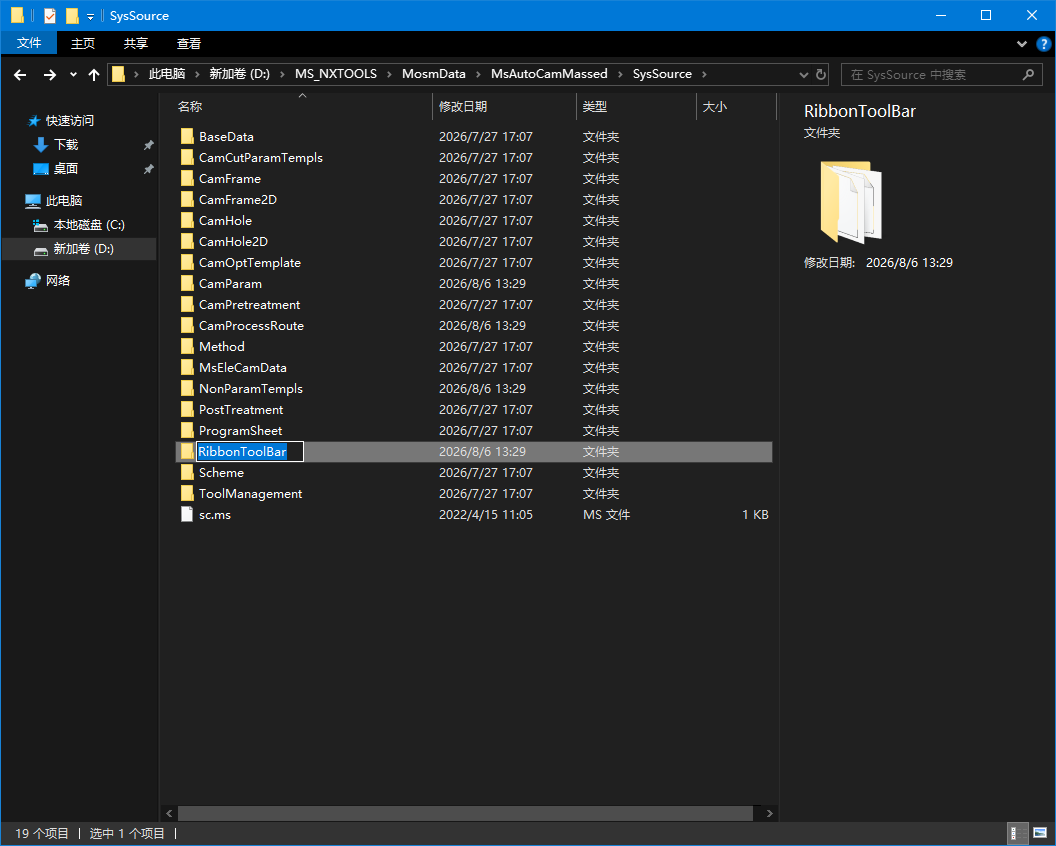This screenshot has height=846, width=1056.
Task: Open 桌面 in the navigation pane
Action: coord(66,168)
